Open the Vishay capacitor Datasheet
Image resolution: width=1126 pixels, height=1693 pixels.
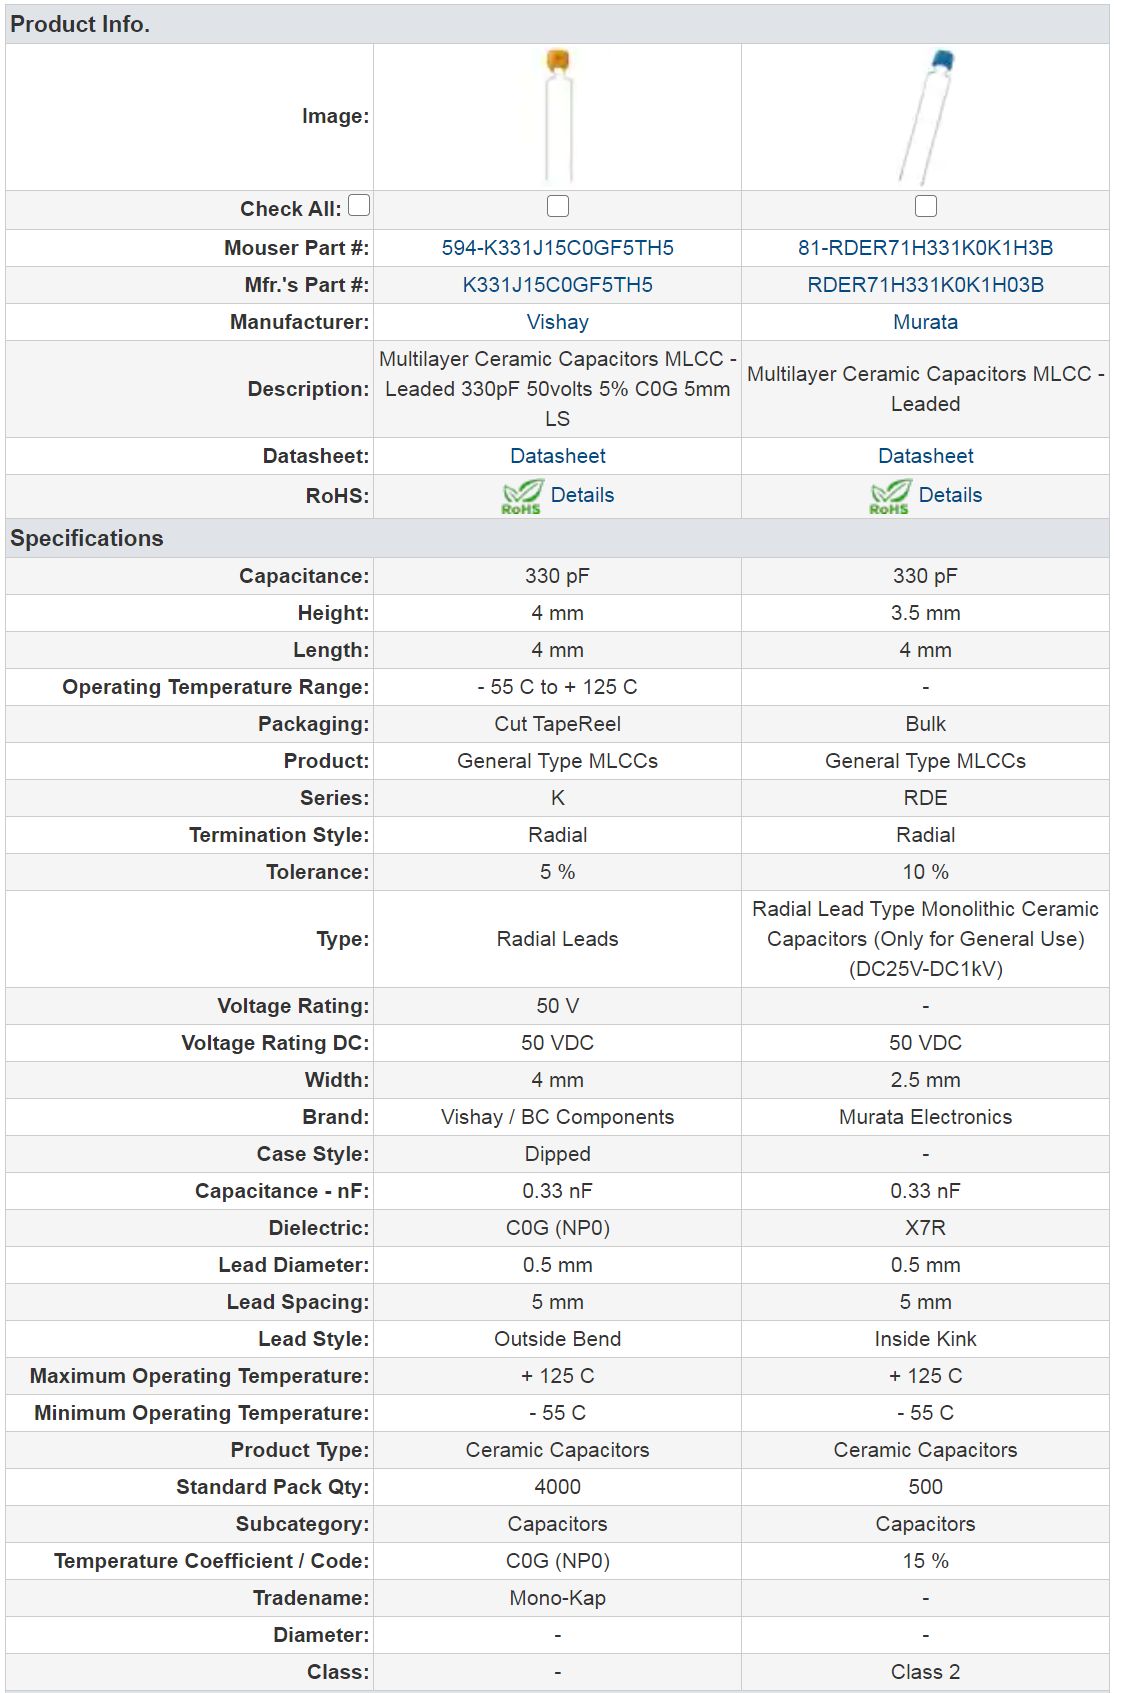[558, 456]
